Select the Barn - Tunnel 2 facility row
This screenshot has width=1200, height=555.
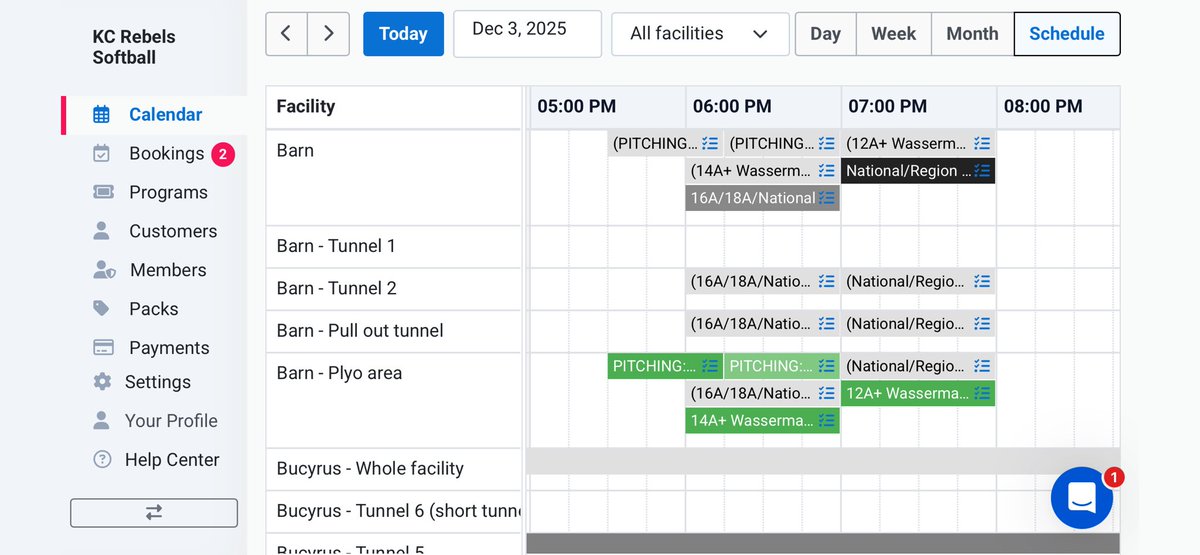[x=394, y=288]
